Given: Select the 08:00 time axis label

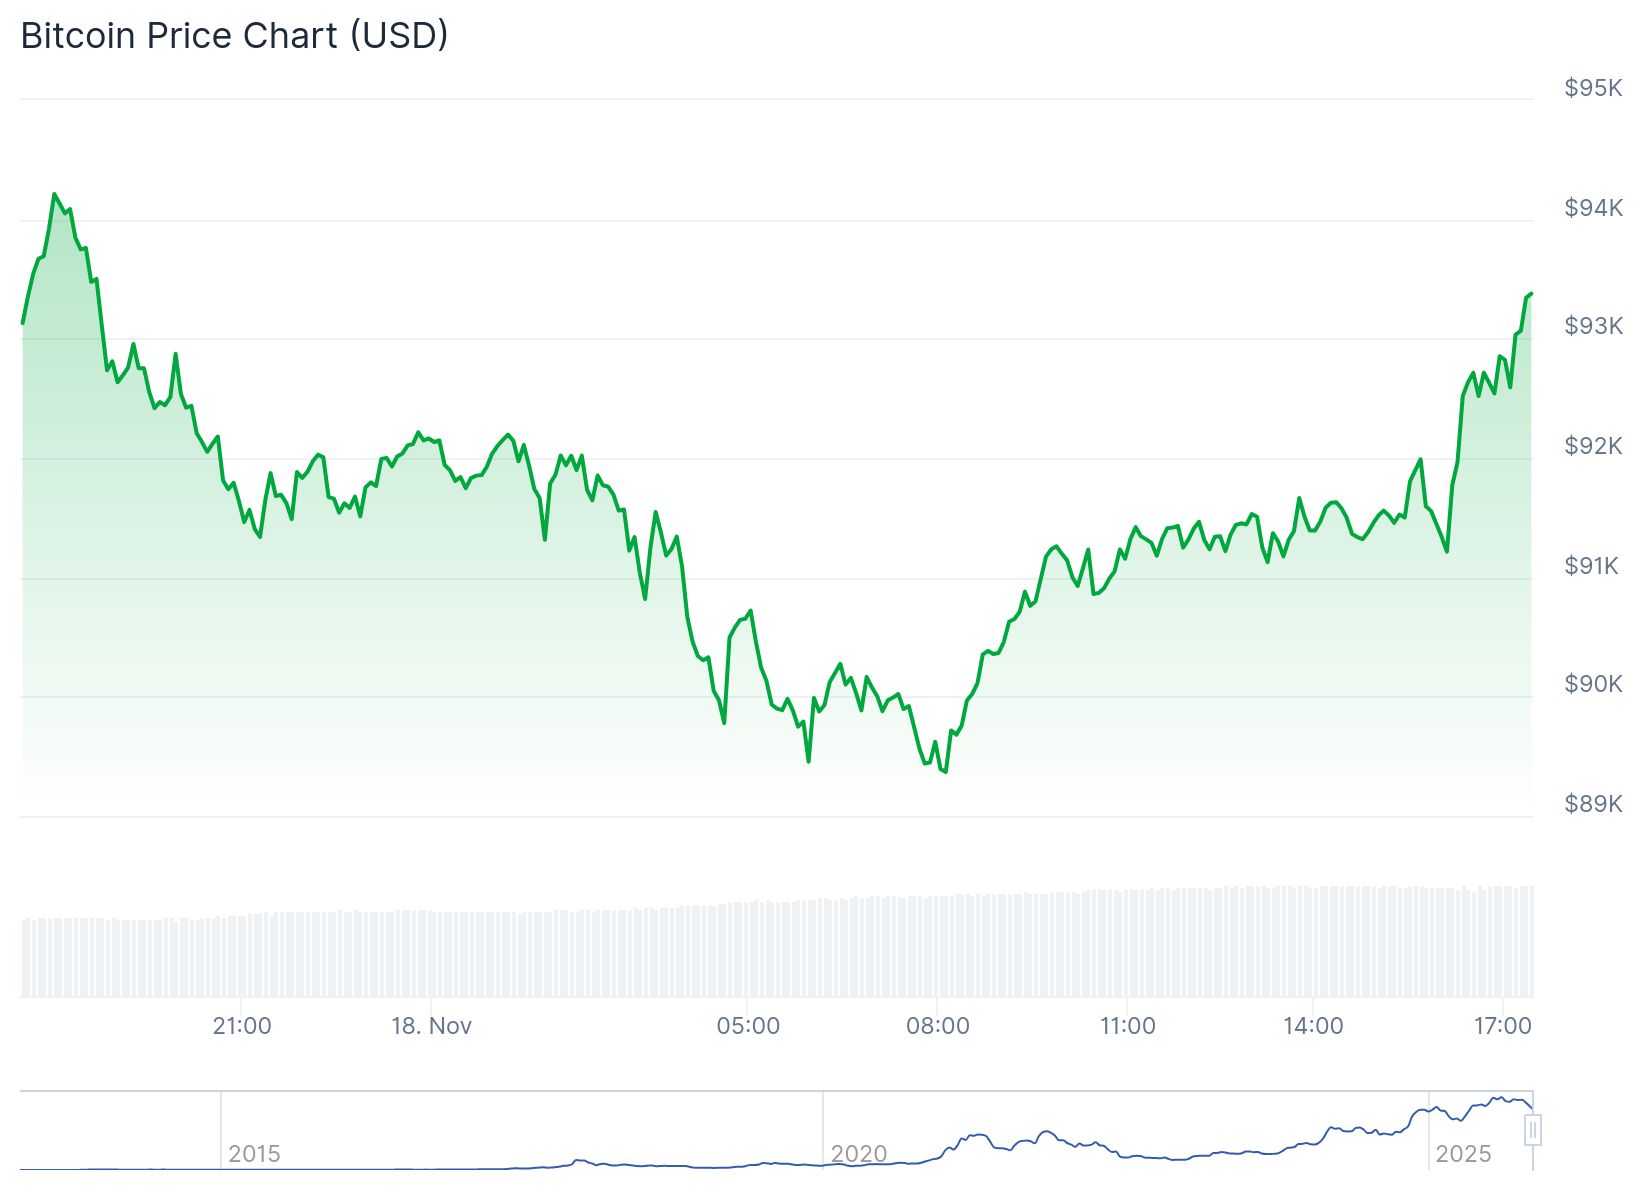Looking at the screenshot, I should tap(937, 1026).
